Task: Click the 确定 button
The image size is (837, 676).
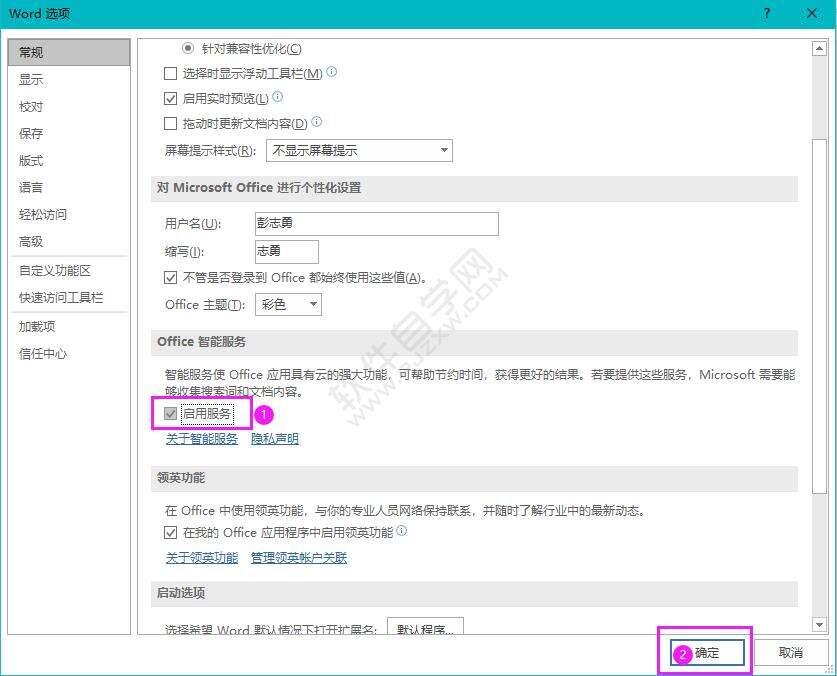Action: coord(707,653)
